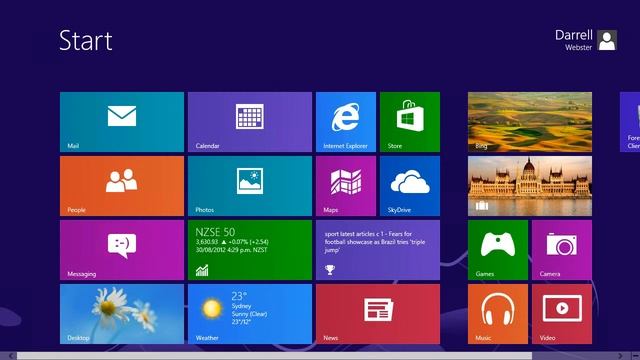Viewport: 640px width, 360px height.
Task: Open the Desktop tile
Action: [x=122, y=314]
